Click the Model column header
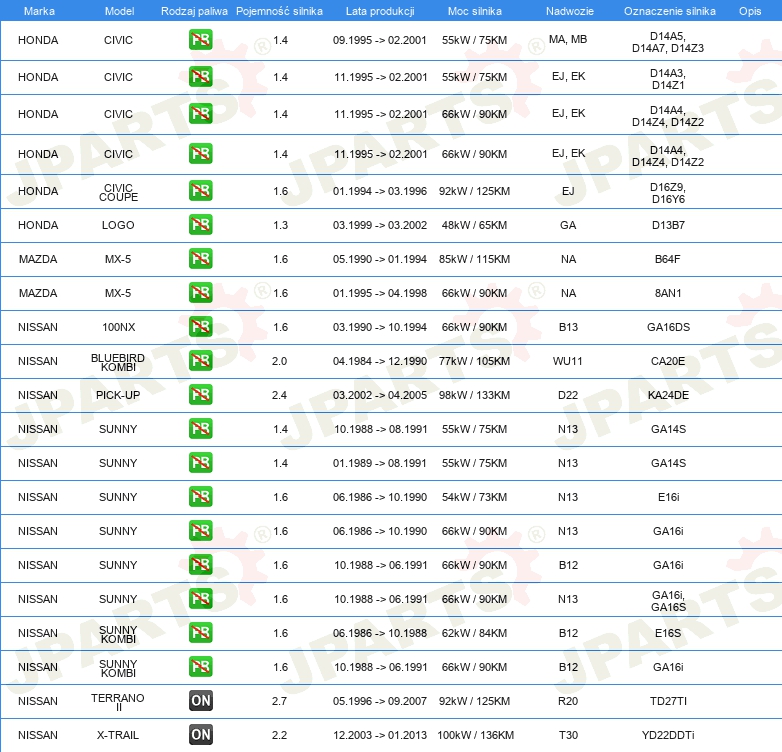 coord(119,11)
